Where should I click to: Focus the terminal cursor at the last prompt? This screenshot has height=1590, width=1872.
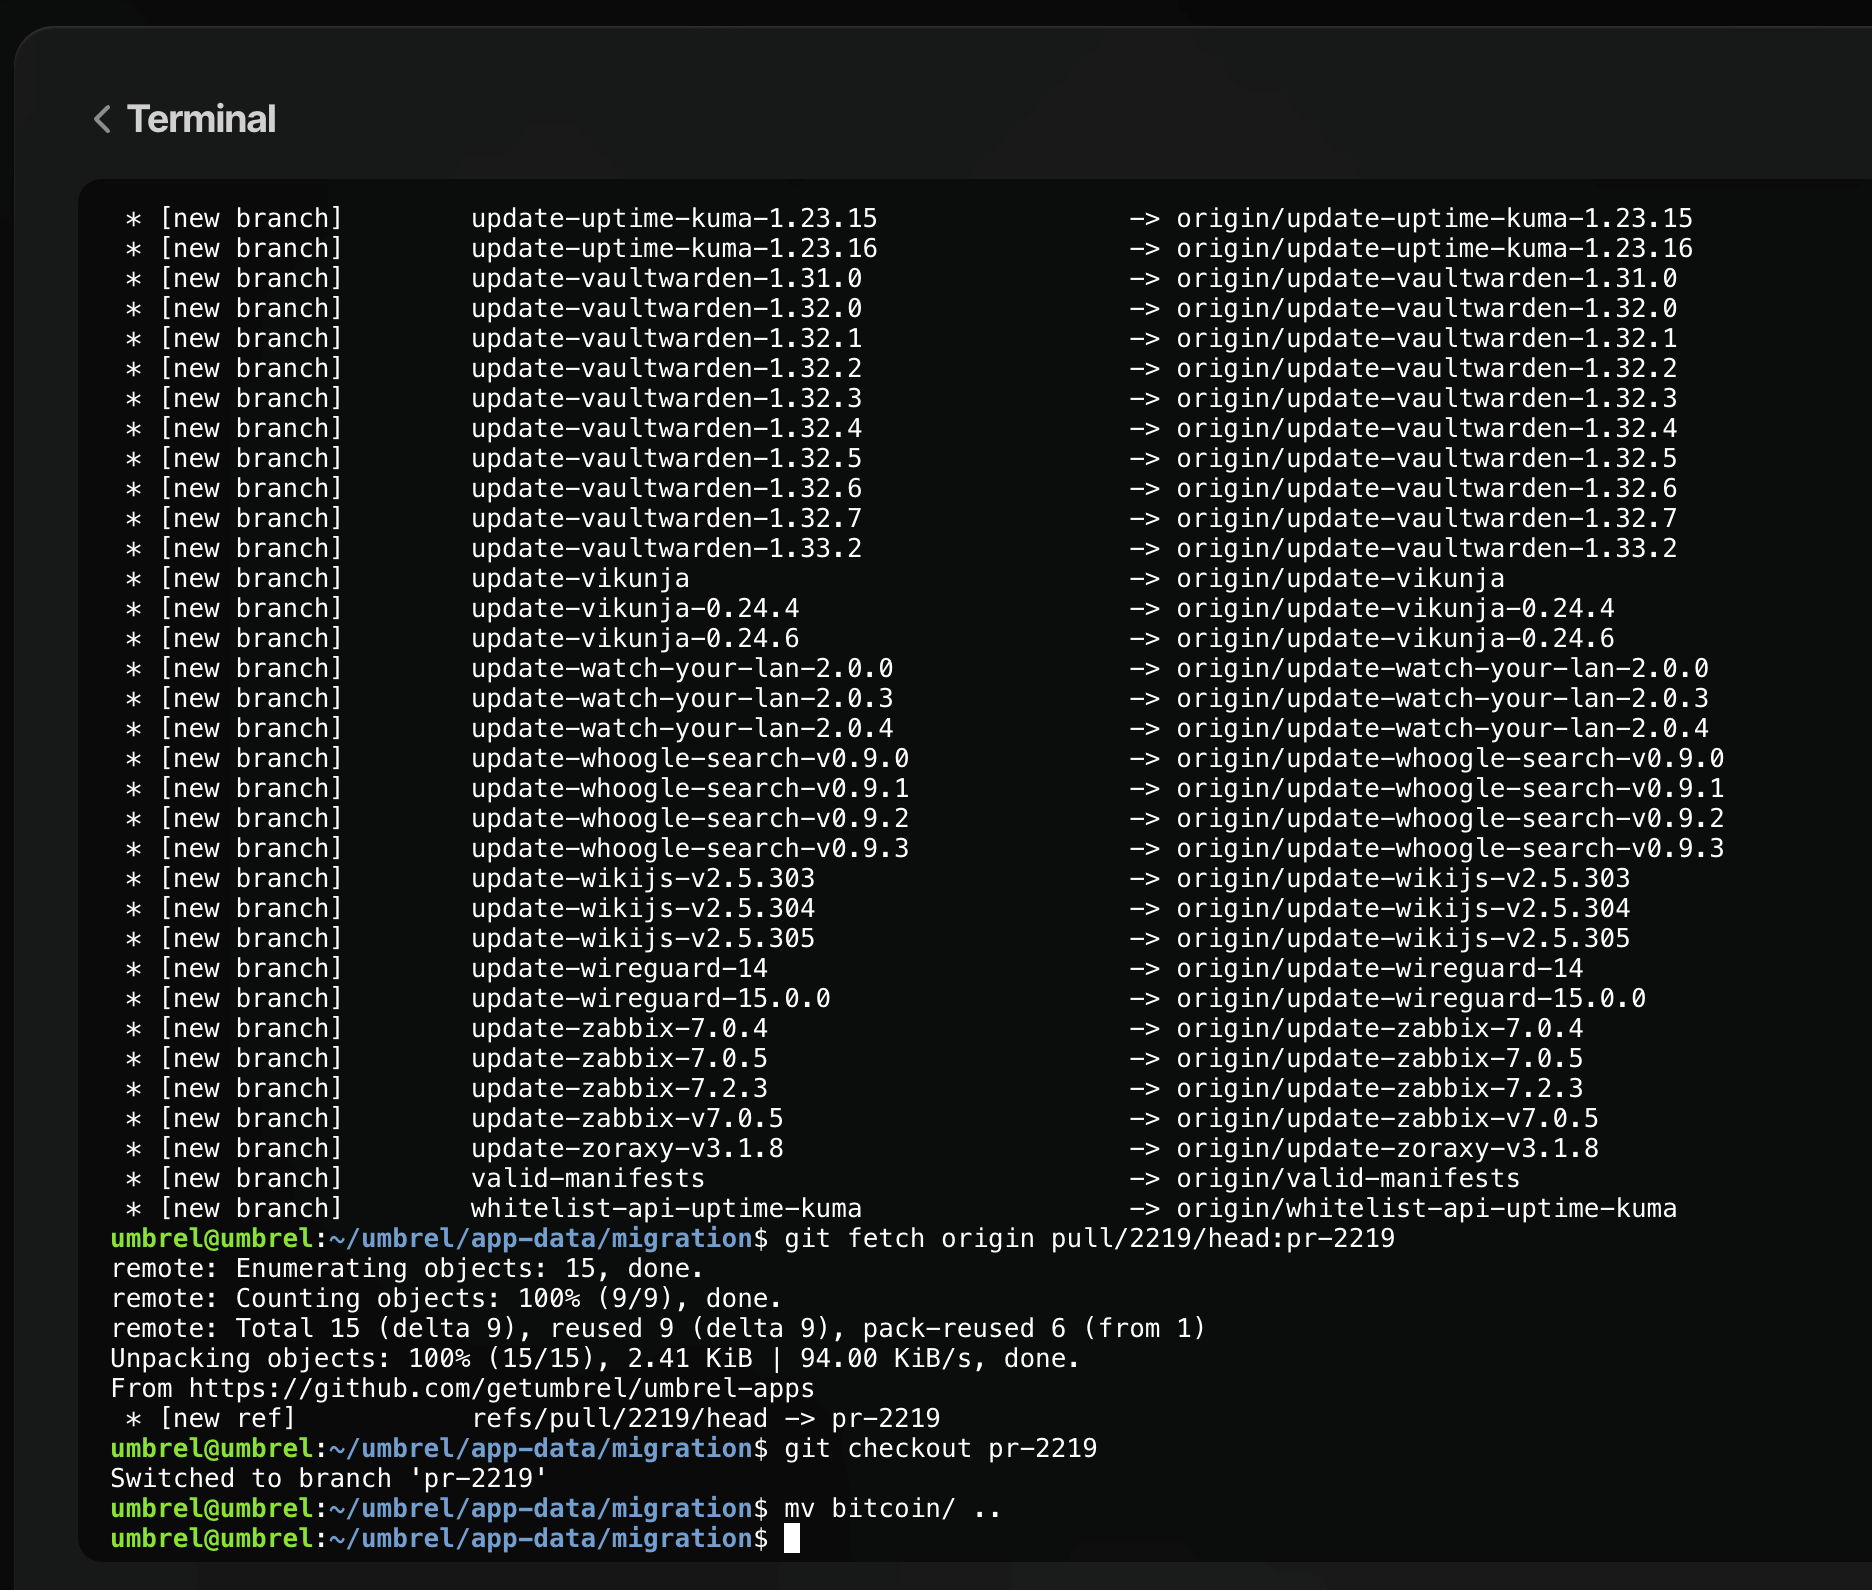click(x=791, y=1538)
